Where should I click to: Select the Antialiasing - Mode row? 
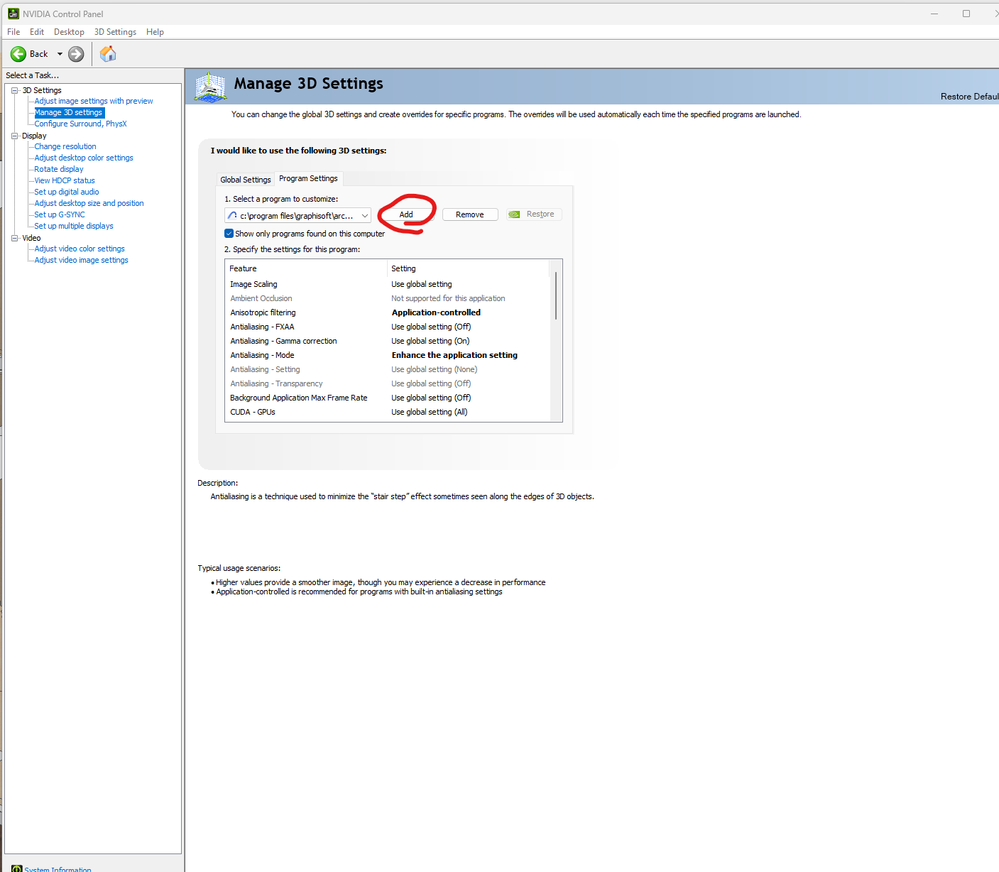pyautogui.click(x=387, y=355)
